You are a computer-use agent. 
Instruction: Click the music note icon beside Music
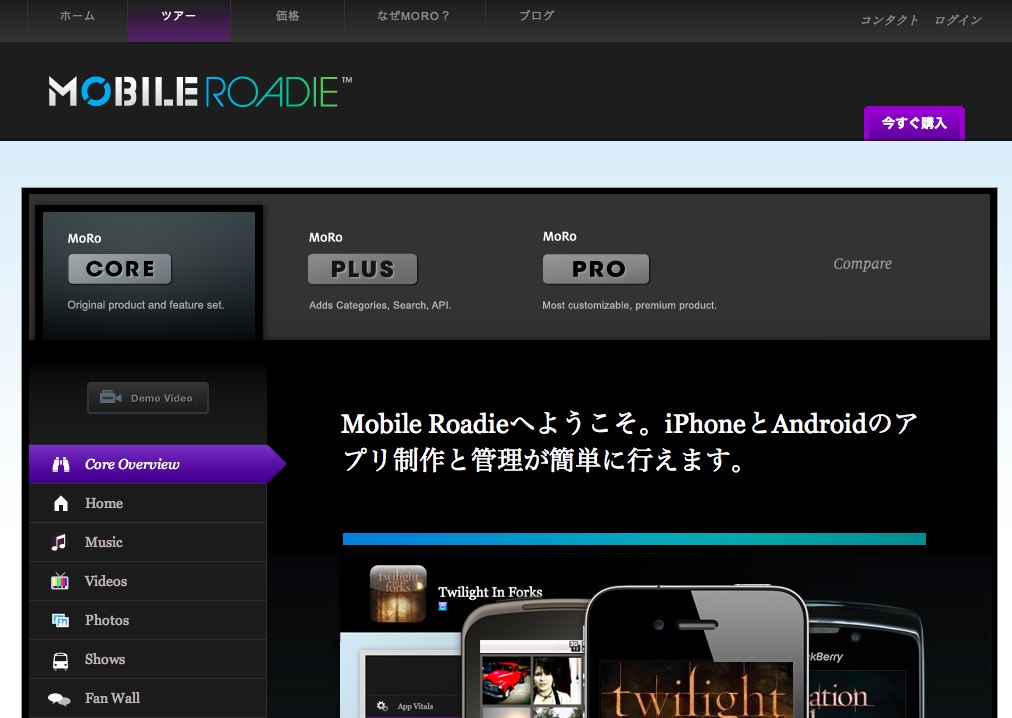click(x=59, y=542)
